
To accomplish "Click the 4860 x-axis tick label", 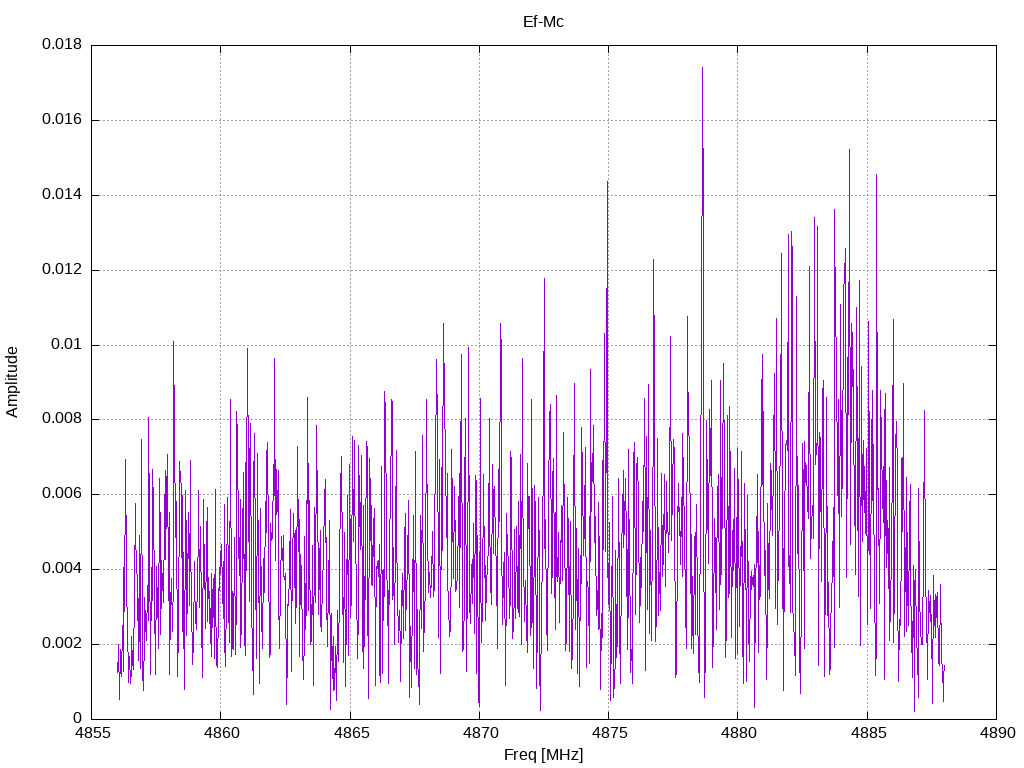I will pyautogui.click(x=221, y=733).
